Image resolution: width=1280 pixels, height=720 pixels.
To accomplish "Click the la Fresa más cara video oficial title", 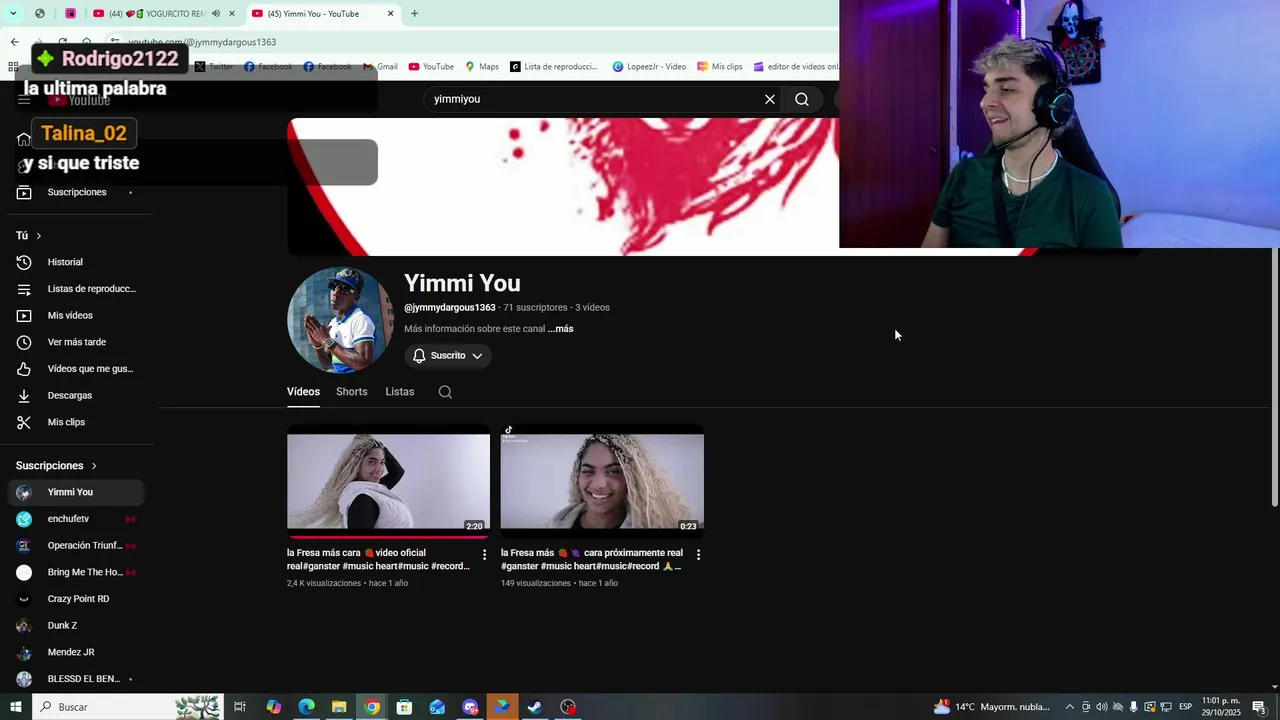I will [x=378, y=559].
